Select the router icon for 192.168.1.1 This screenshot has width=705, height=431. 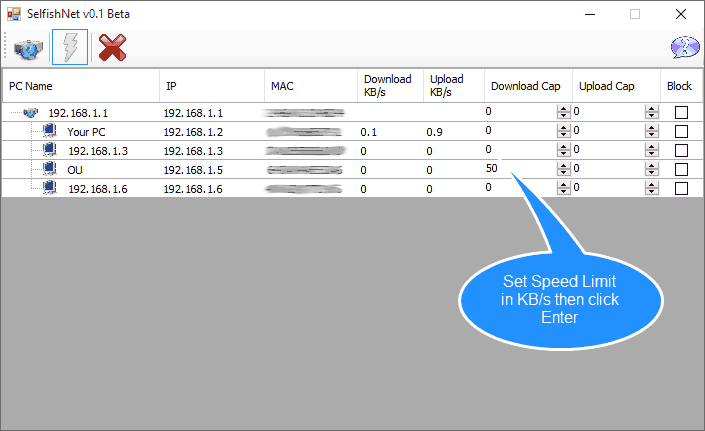[x=31, y=112]
